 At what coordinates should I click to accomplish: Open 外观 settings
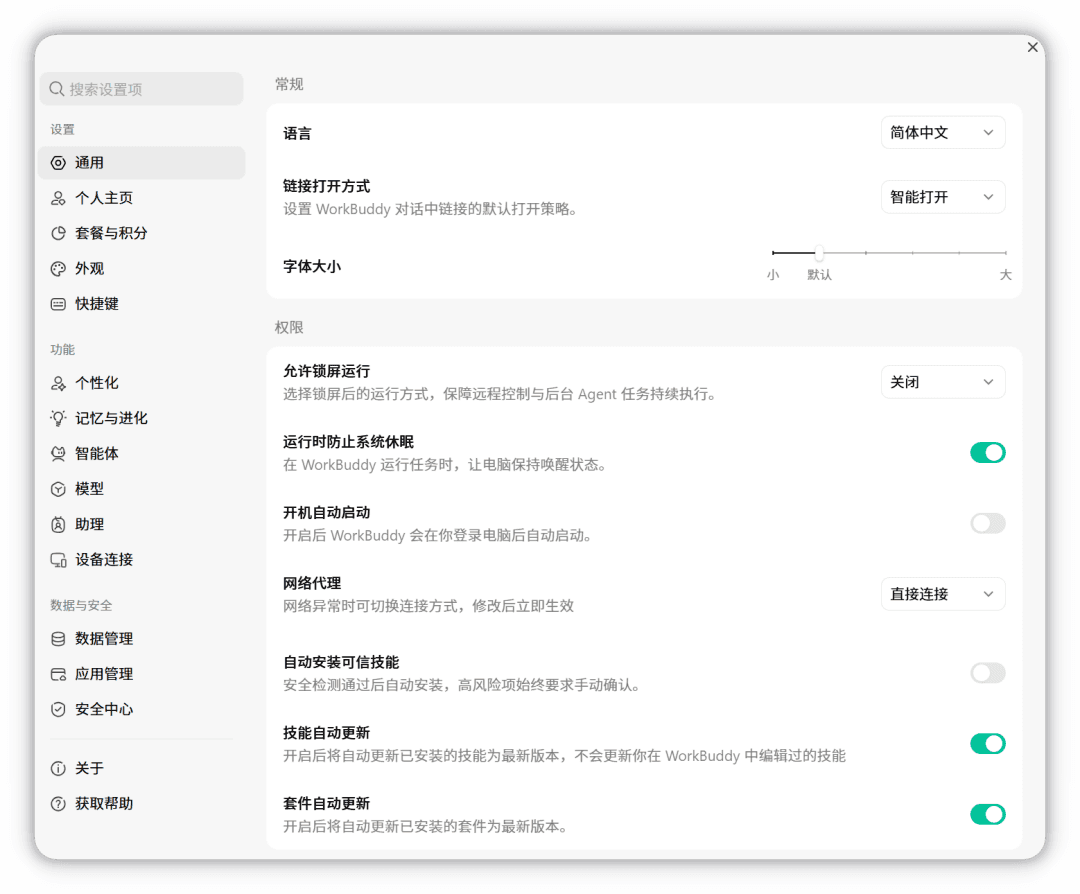click(142, 269)
